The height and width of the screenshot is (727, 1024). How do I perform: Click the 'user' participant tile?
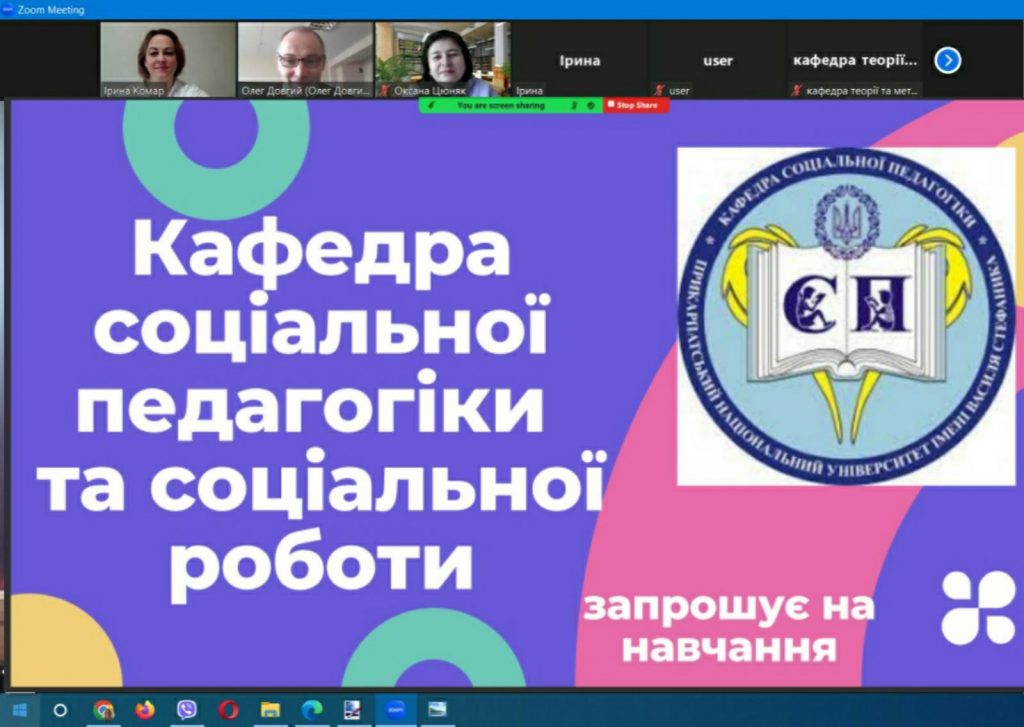tap(717, 61)
